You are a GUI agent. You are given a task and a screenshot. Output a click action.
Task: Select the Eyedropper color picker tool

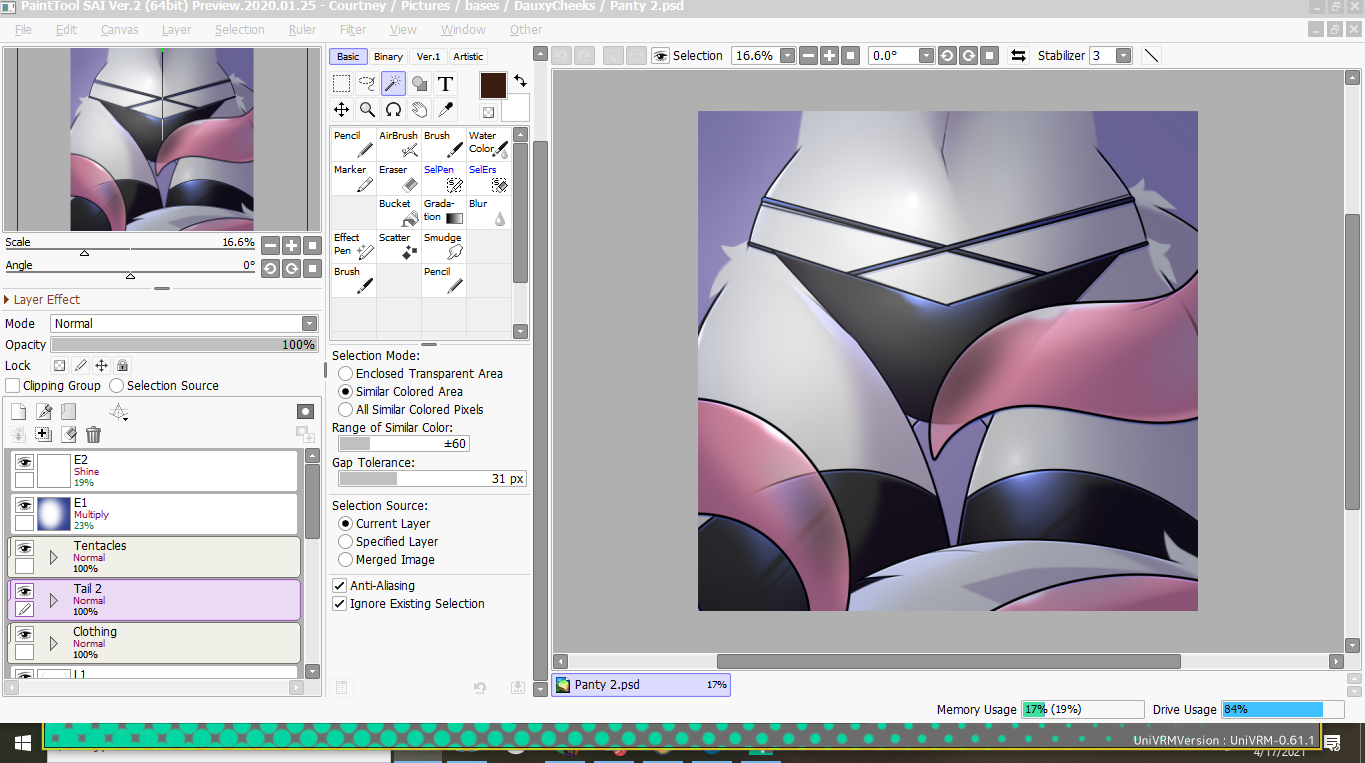(x=445, y=110)
